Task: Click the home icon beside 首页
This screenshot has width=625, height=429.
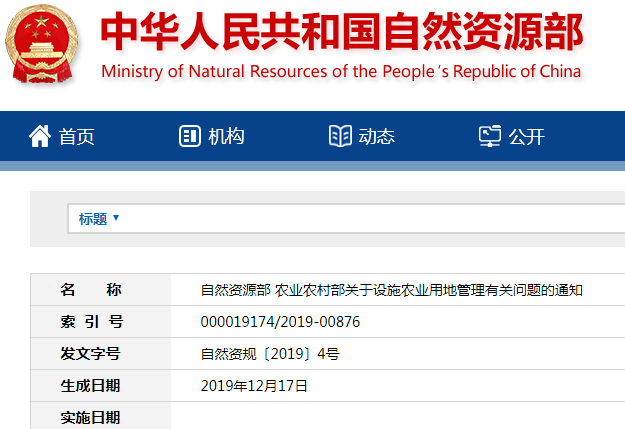Action: tap(40, 136)
